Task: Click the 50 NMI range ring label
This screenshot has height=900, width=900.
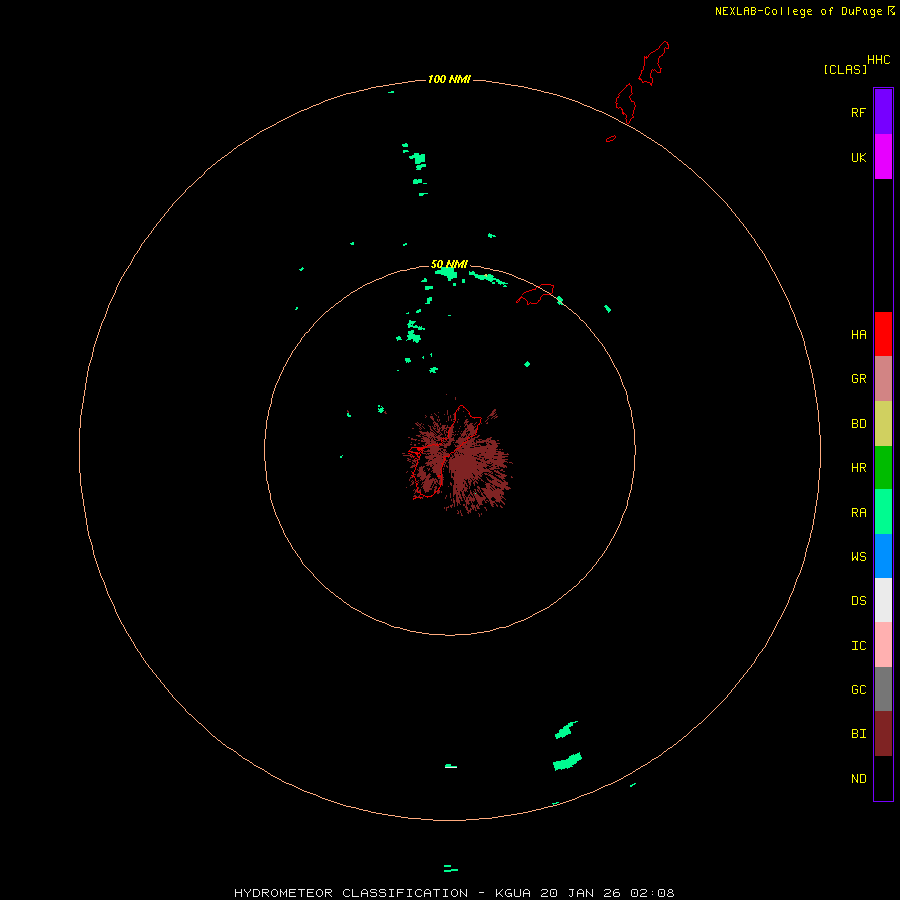Action: pos(449,264)
